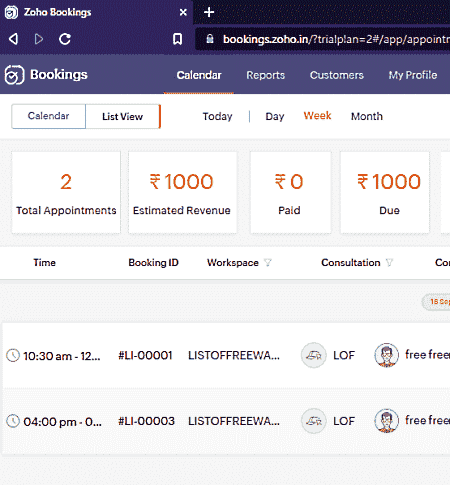Viewport: 450px width, 485px height.
Task: Bookmark this page
Action: tap(177, 39)
